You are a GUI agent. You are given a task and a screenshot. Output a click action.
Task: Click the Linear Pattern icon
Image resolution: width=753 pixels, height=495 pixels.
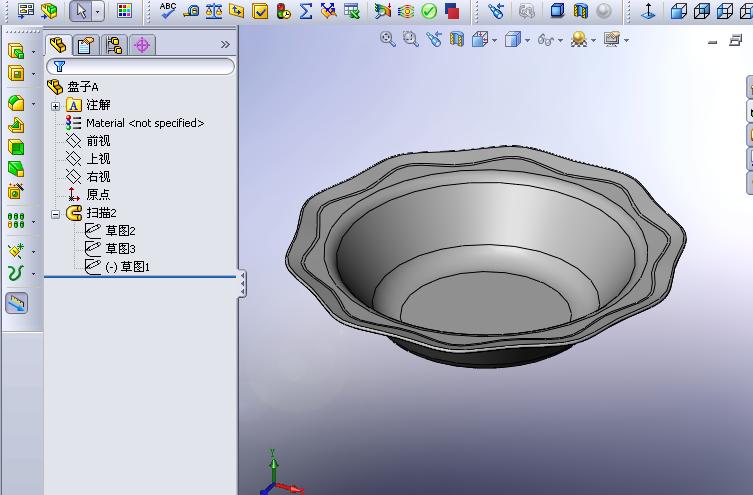[x=16, y=220]
